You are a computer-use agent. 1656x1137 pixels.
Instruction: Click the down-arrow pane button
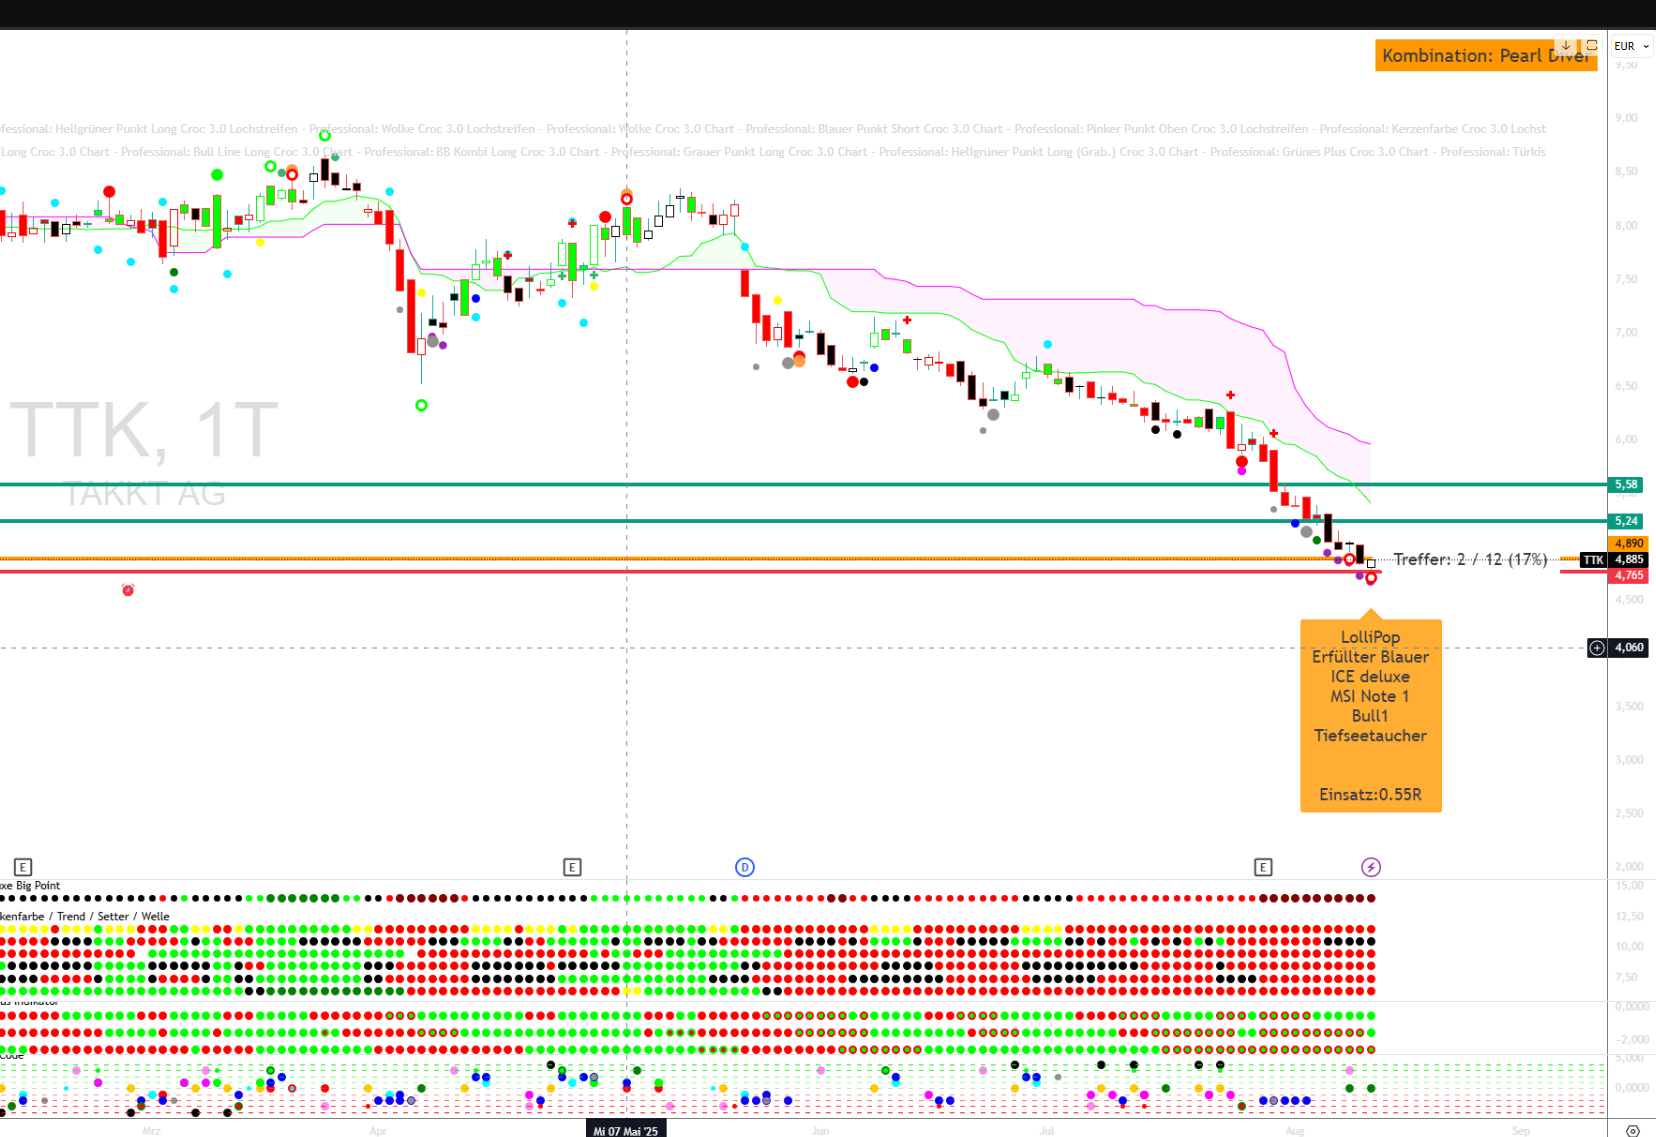(x=1566, y=46)
